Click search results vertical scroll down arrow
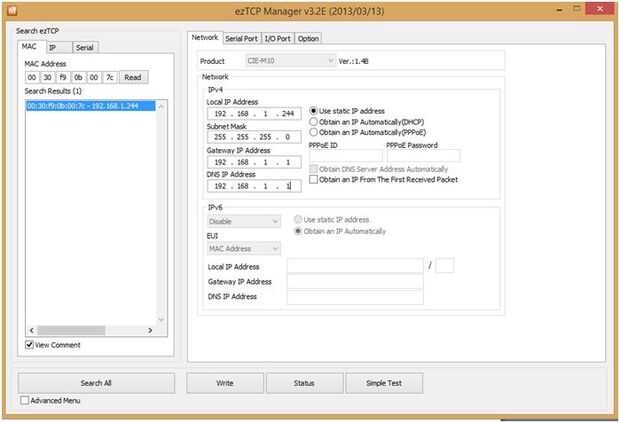Viewport: 620px width, 423px height. coord(161,319)
